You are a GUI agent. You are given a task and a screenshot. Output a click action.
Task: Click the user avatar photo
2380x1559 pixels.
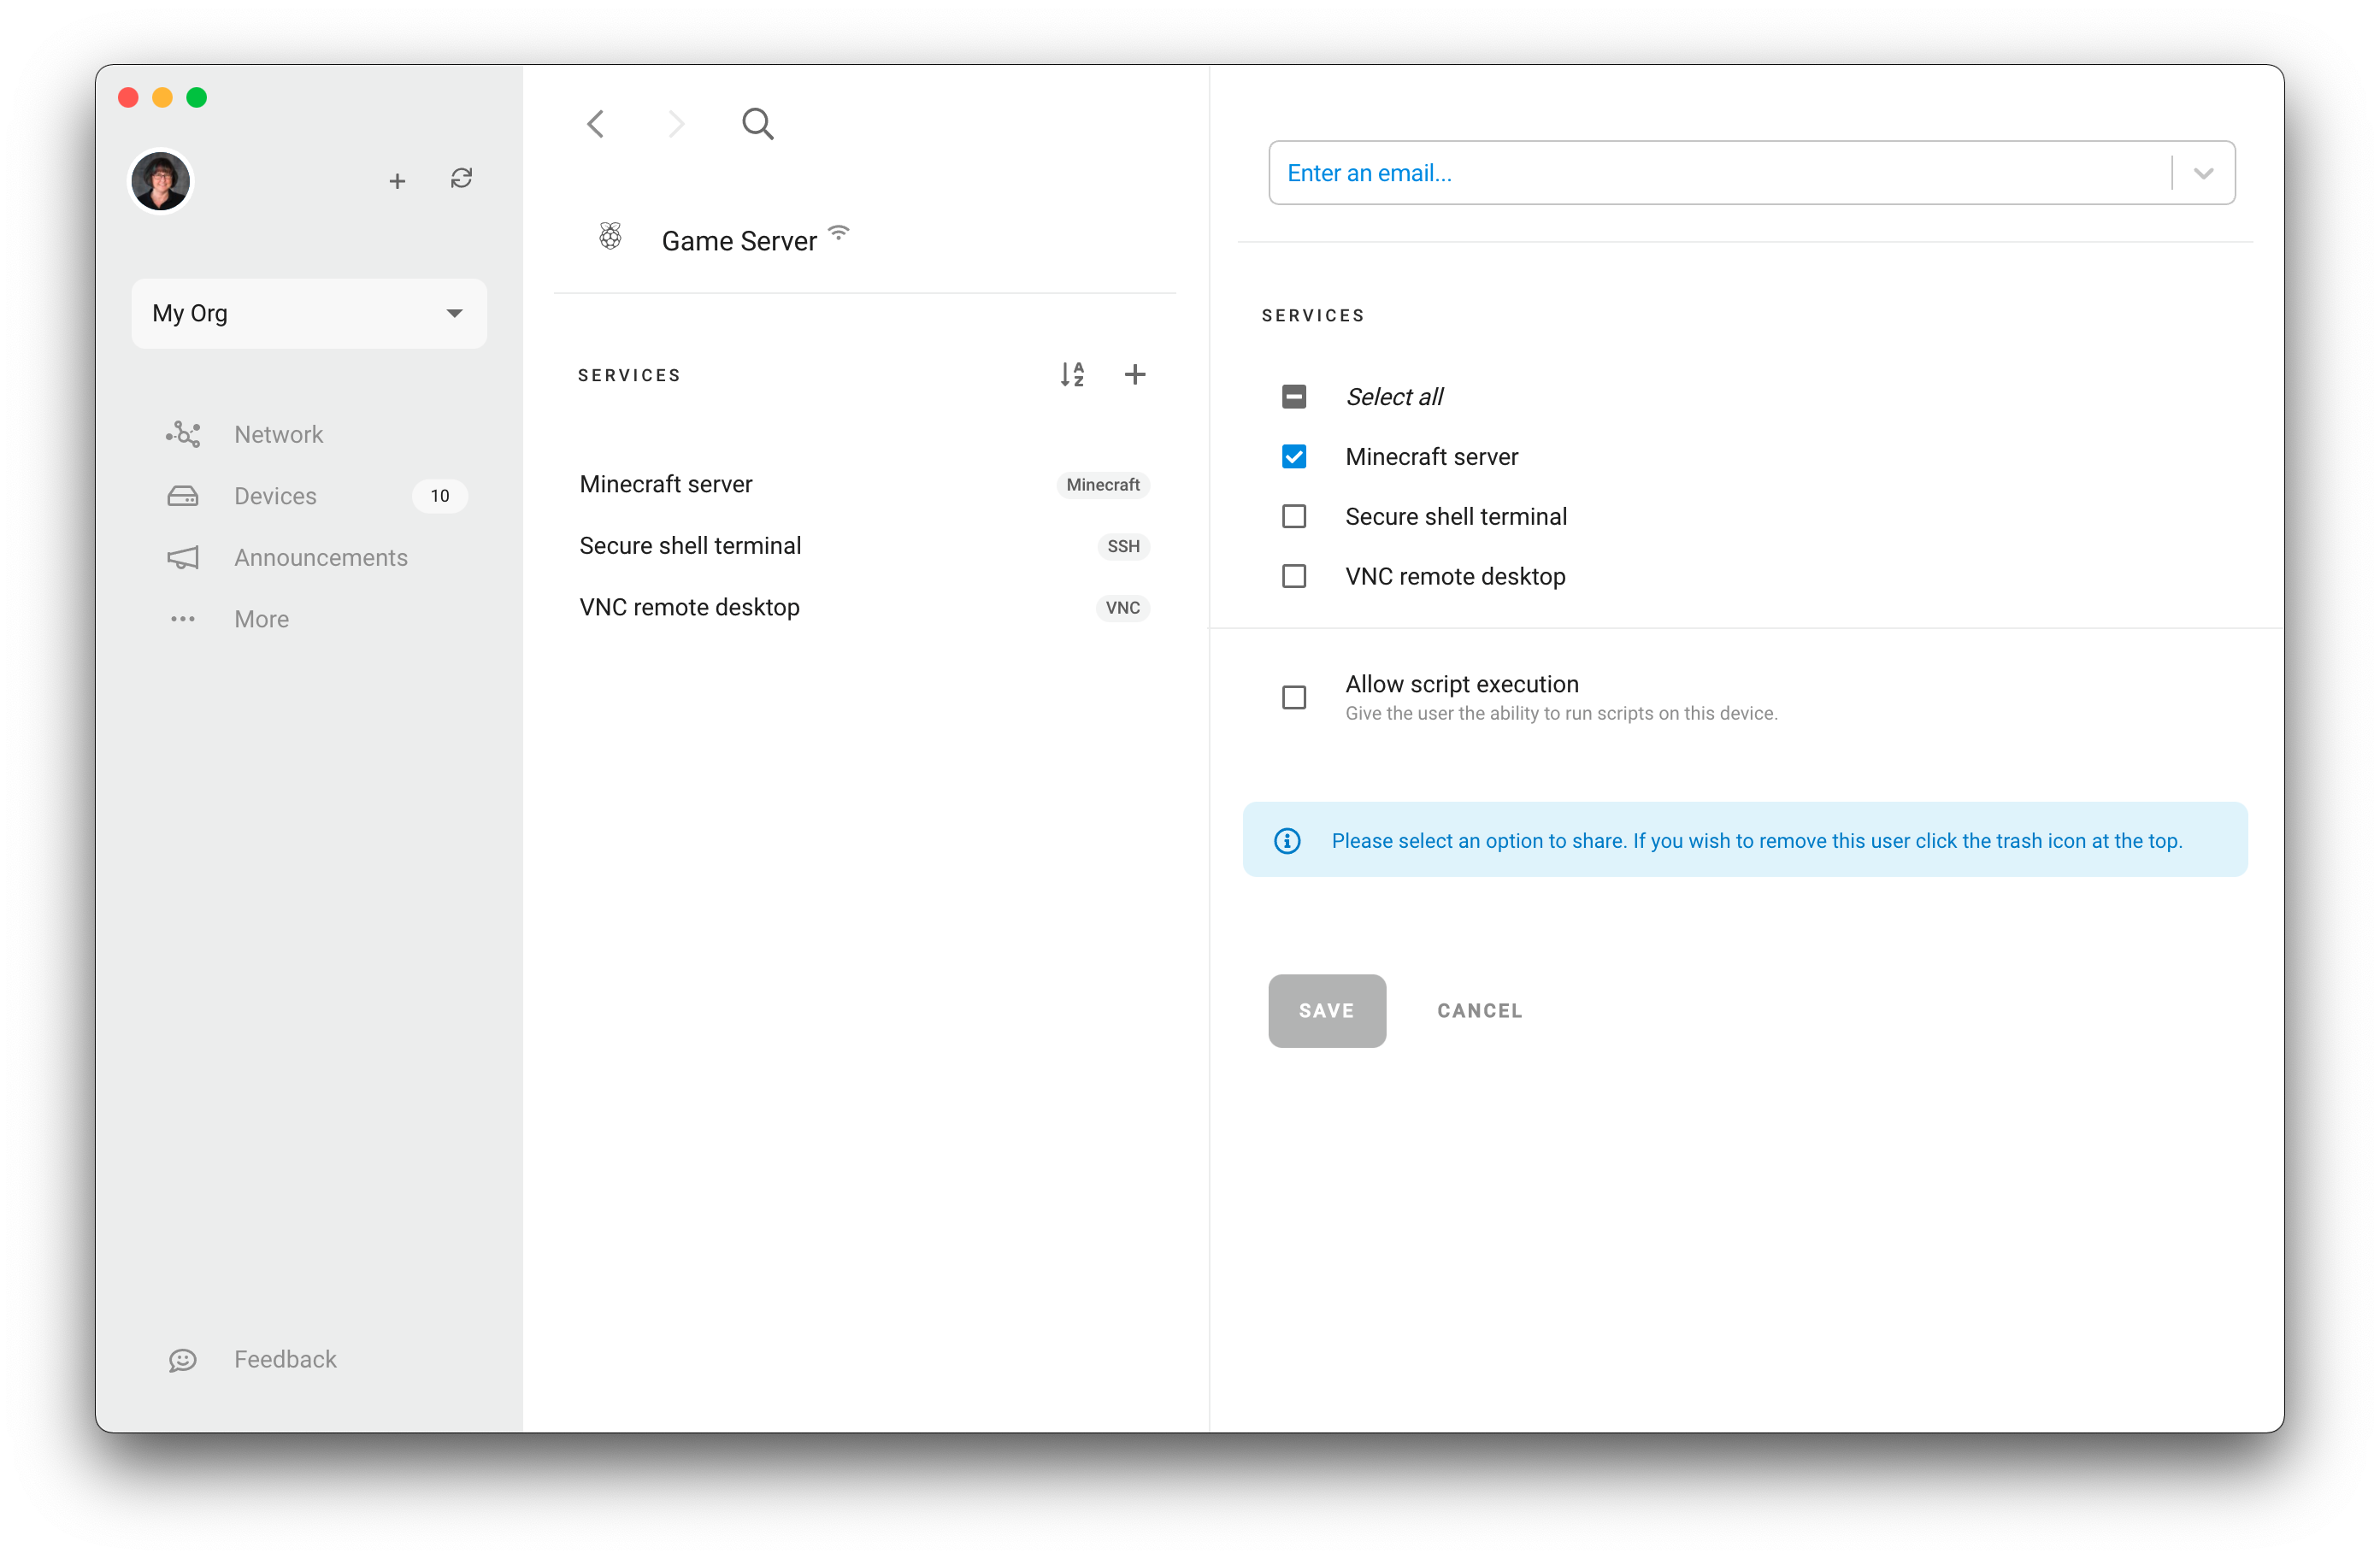pyautogui.click(x=160, y=181)
